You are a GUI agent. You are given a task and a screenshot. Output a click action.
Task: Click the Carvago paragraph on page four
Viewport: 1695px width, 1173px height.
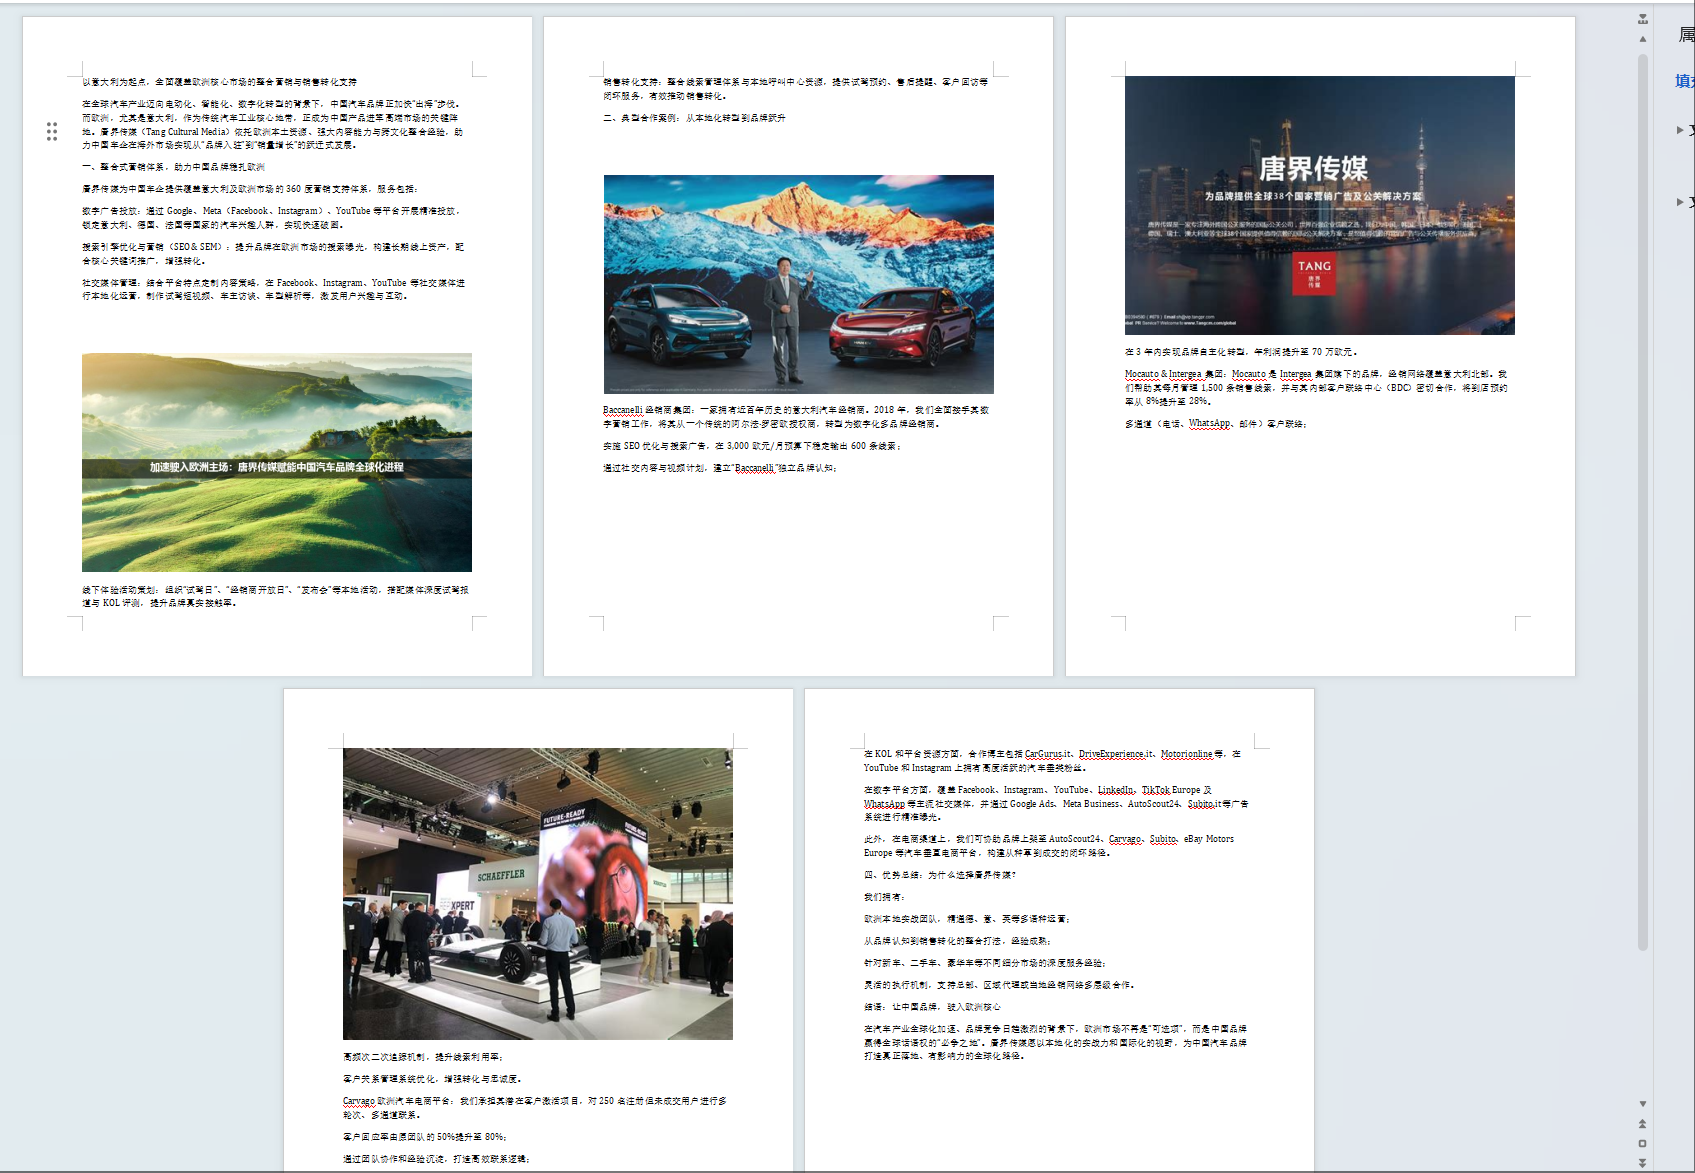pyautogui.click(x=535, y=1108)
